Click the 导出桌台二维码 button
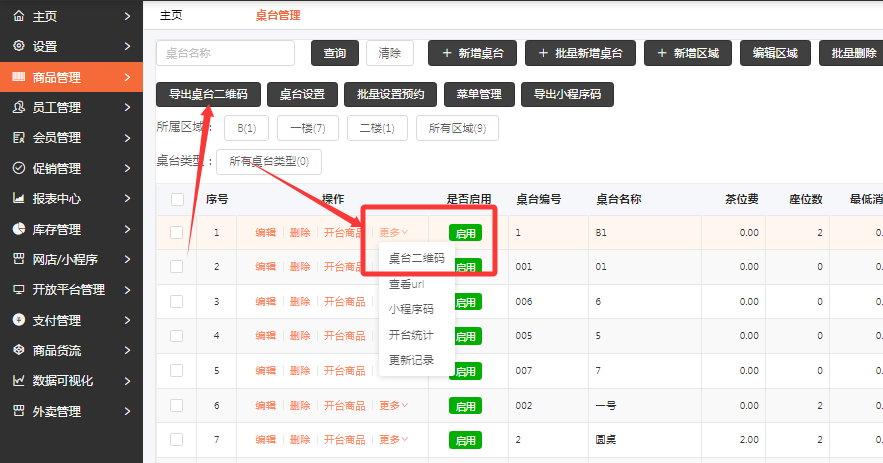 click(x=208, y=95)
